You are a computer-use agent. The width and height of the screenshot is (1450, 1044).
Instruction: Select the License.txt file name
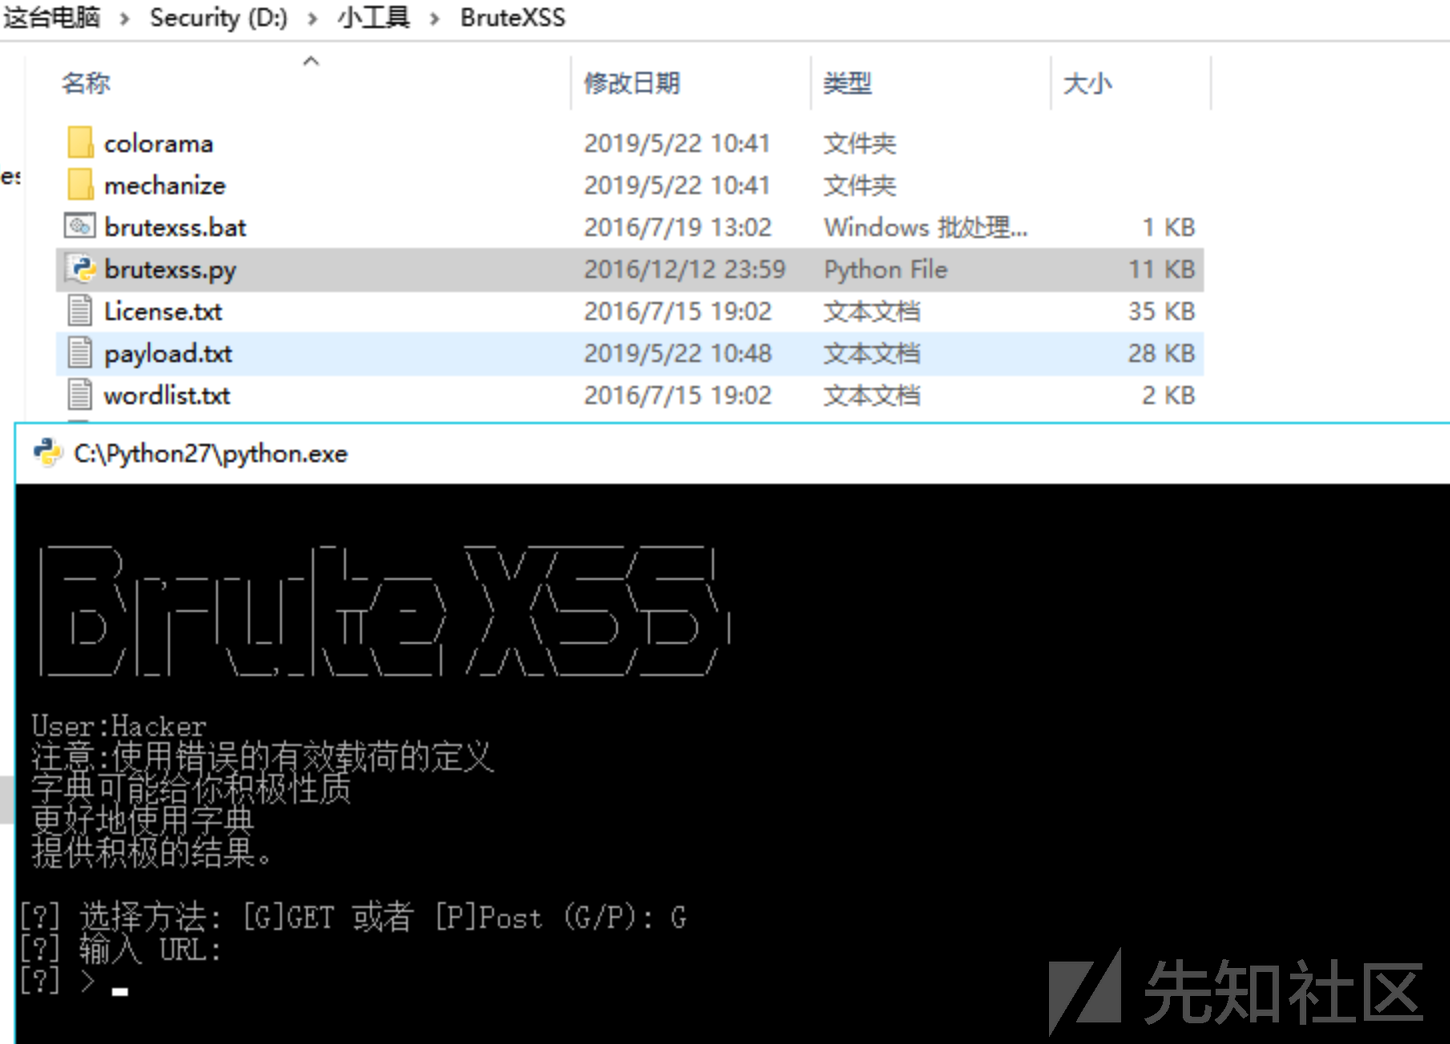pyautogui.click(x=163, y=311)
